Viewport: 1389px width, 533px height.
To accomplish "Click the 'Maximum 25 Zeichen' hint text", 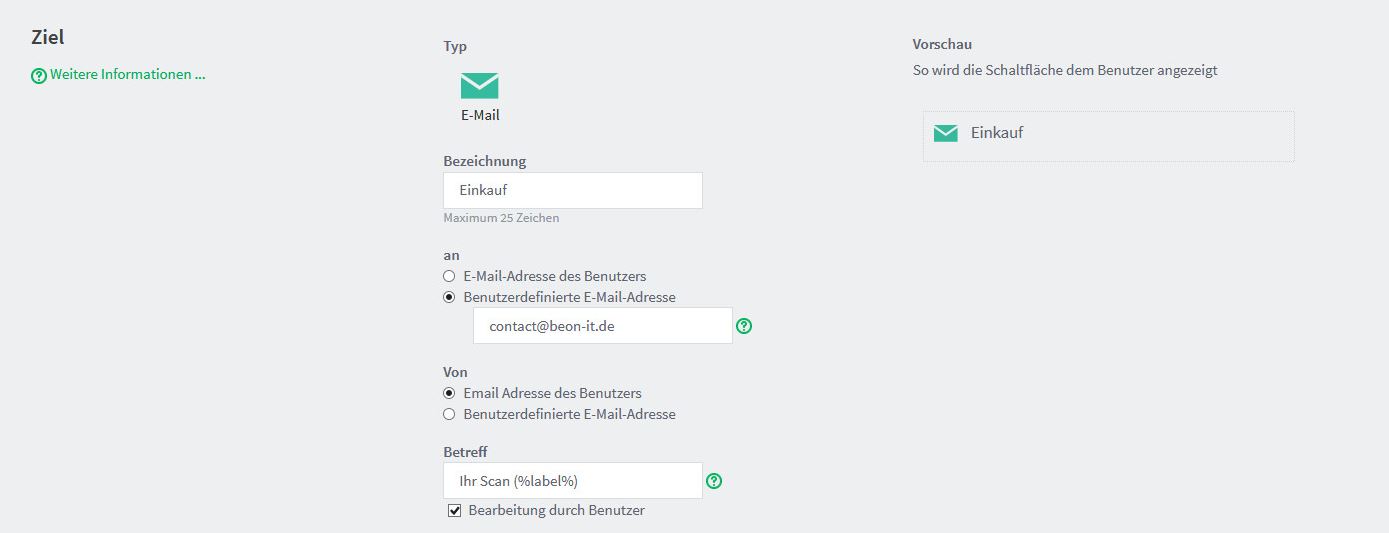I will pos(501,218).
